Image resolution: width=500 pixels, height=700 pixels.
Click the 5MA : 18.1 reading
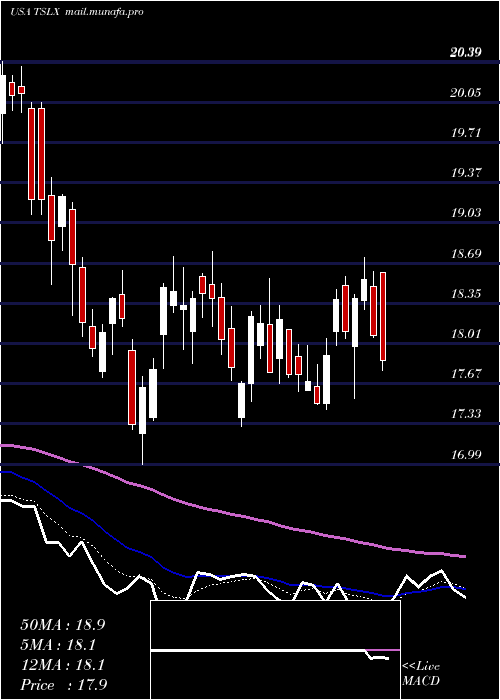tap(58, 645)
